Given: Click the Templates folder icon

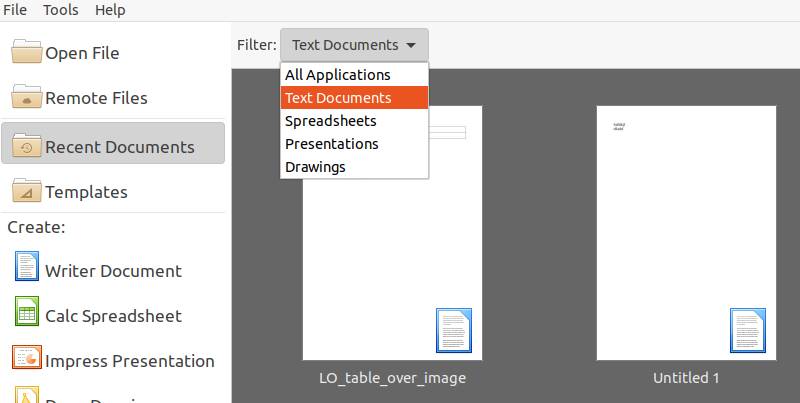Looking at the screenshot, I should (27, 190).
